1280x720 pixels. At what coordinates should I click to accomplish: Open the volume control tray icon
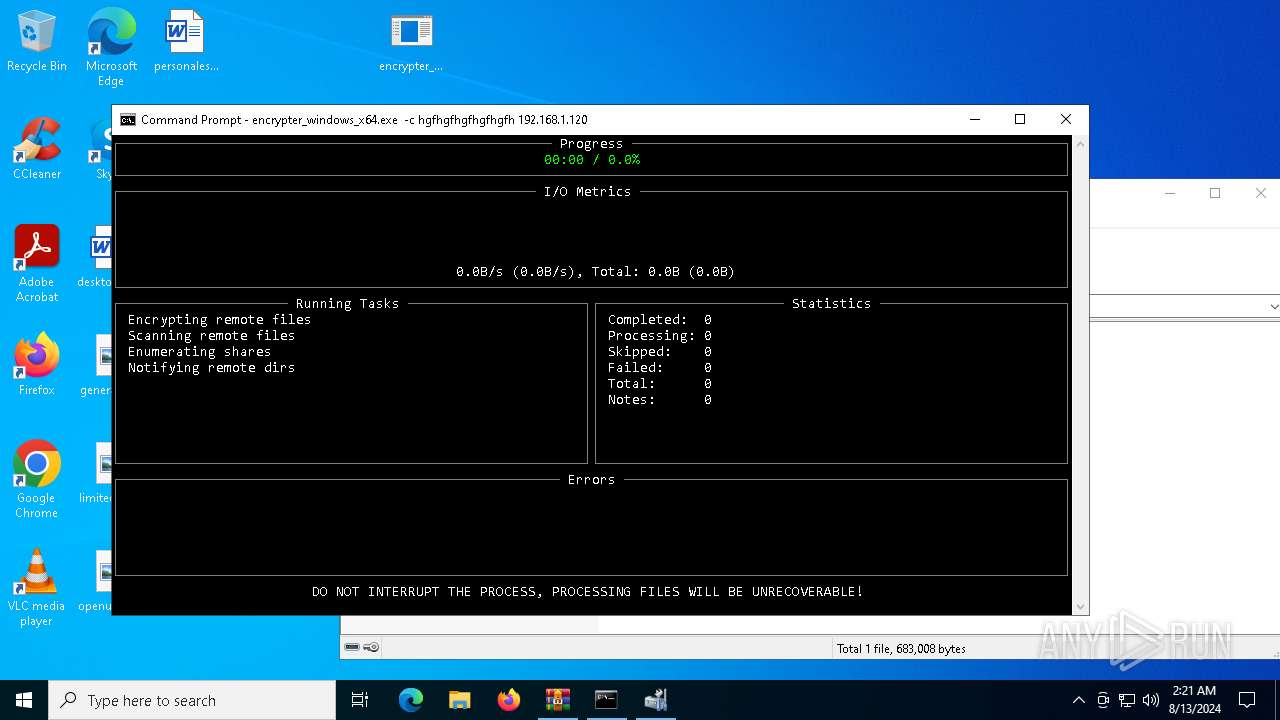pyautogui.click(x=1151, y=700)
